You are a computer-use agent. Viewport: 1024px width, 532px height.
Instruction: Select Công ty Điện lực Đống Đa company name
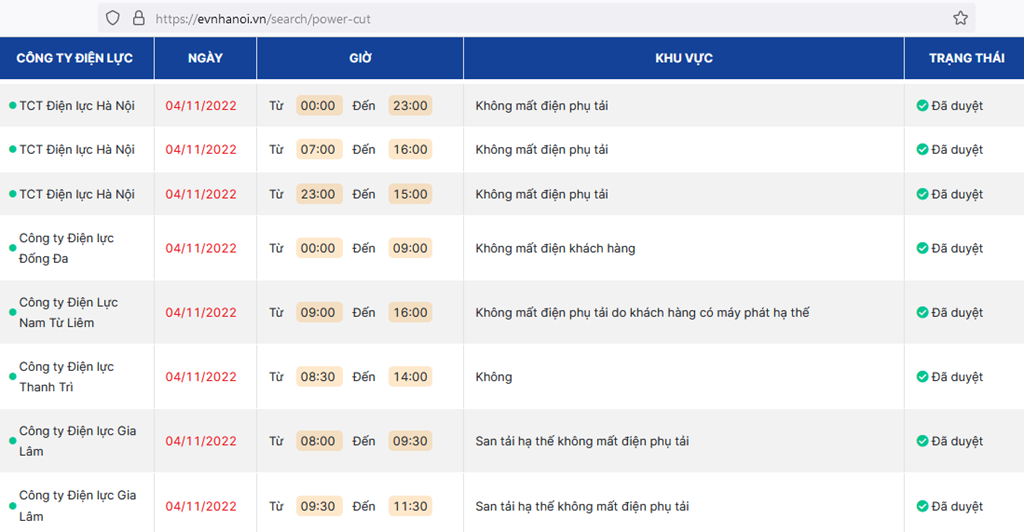pos(67,248)
